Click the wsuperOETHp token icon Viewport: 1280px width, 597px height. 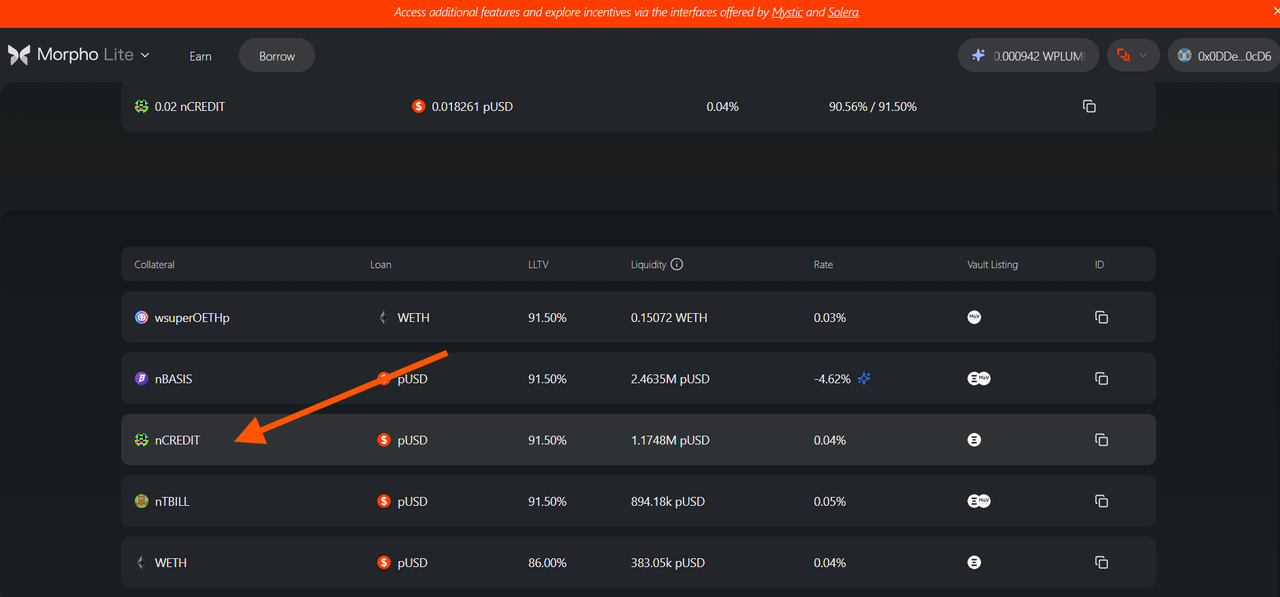[141, 317]
